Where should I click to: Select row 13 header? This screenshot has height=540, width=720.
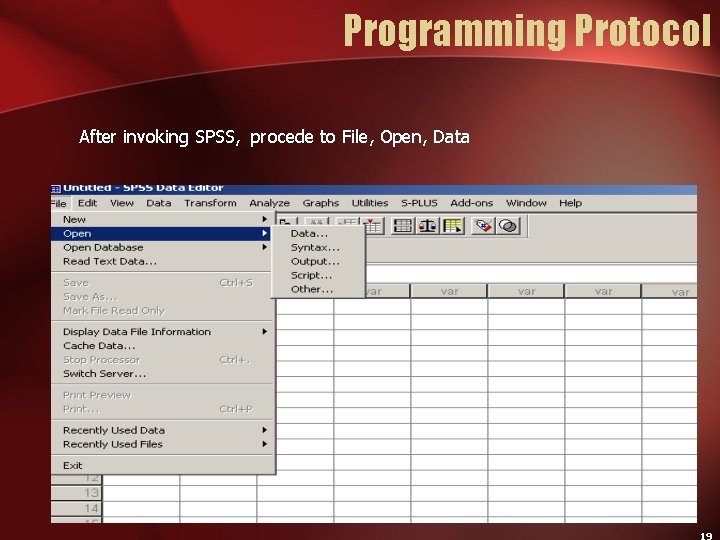[77, 493]
